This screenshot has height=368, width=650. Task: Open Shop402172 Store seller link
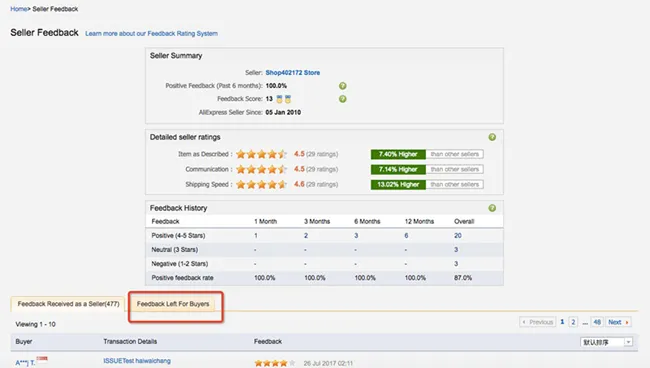[x=293, y=73]
